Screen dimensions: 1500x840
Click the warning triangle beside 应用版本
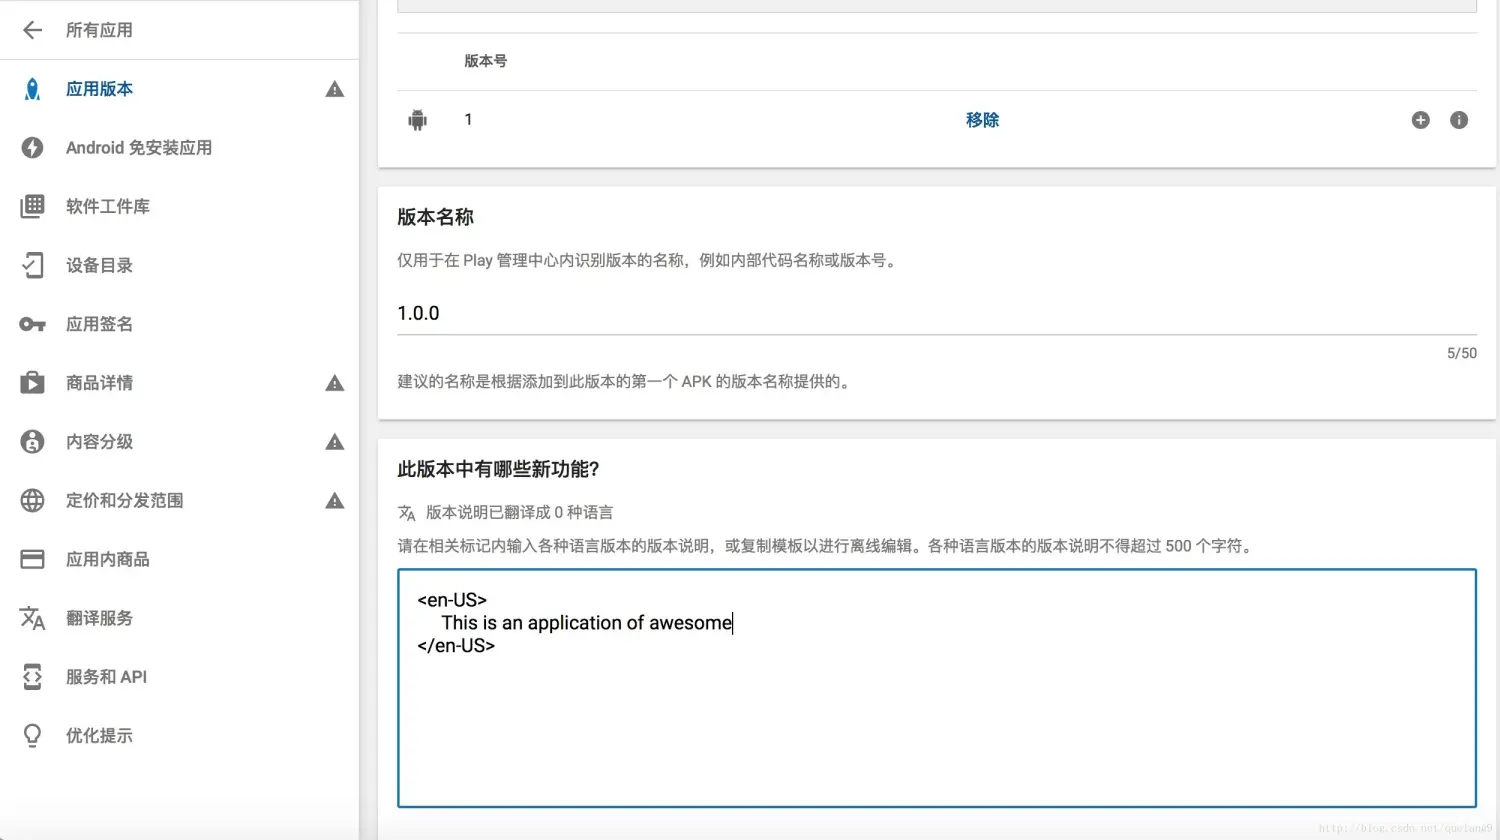tap(335, 89)
